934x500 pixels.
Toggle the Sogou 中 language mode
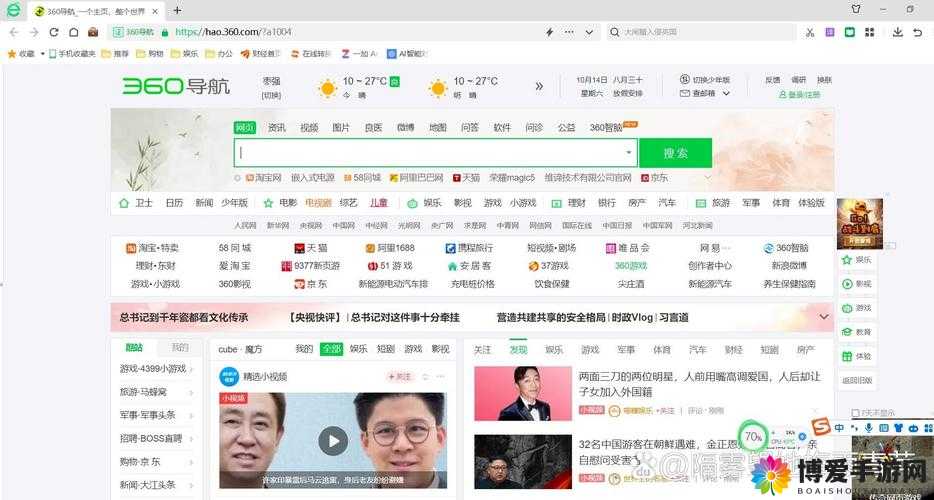pyautogui.click(x=839, y=428)
